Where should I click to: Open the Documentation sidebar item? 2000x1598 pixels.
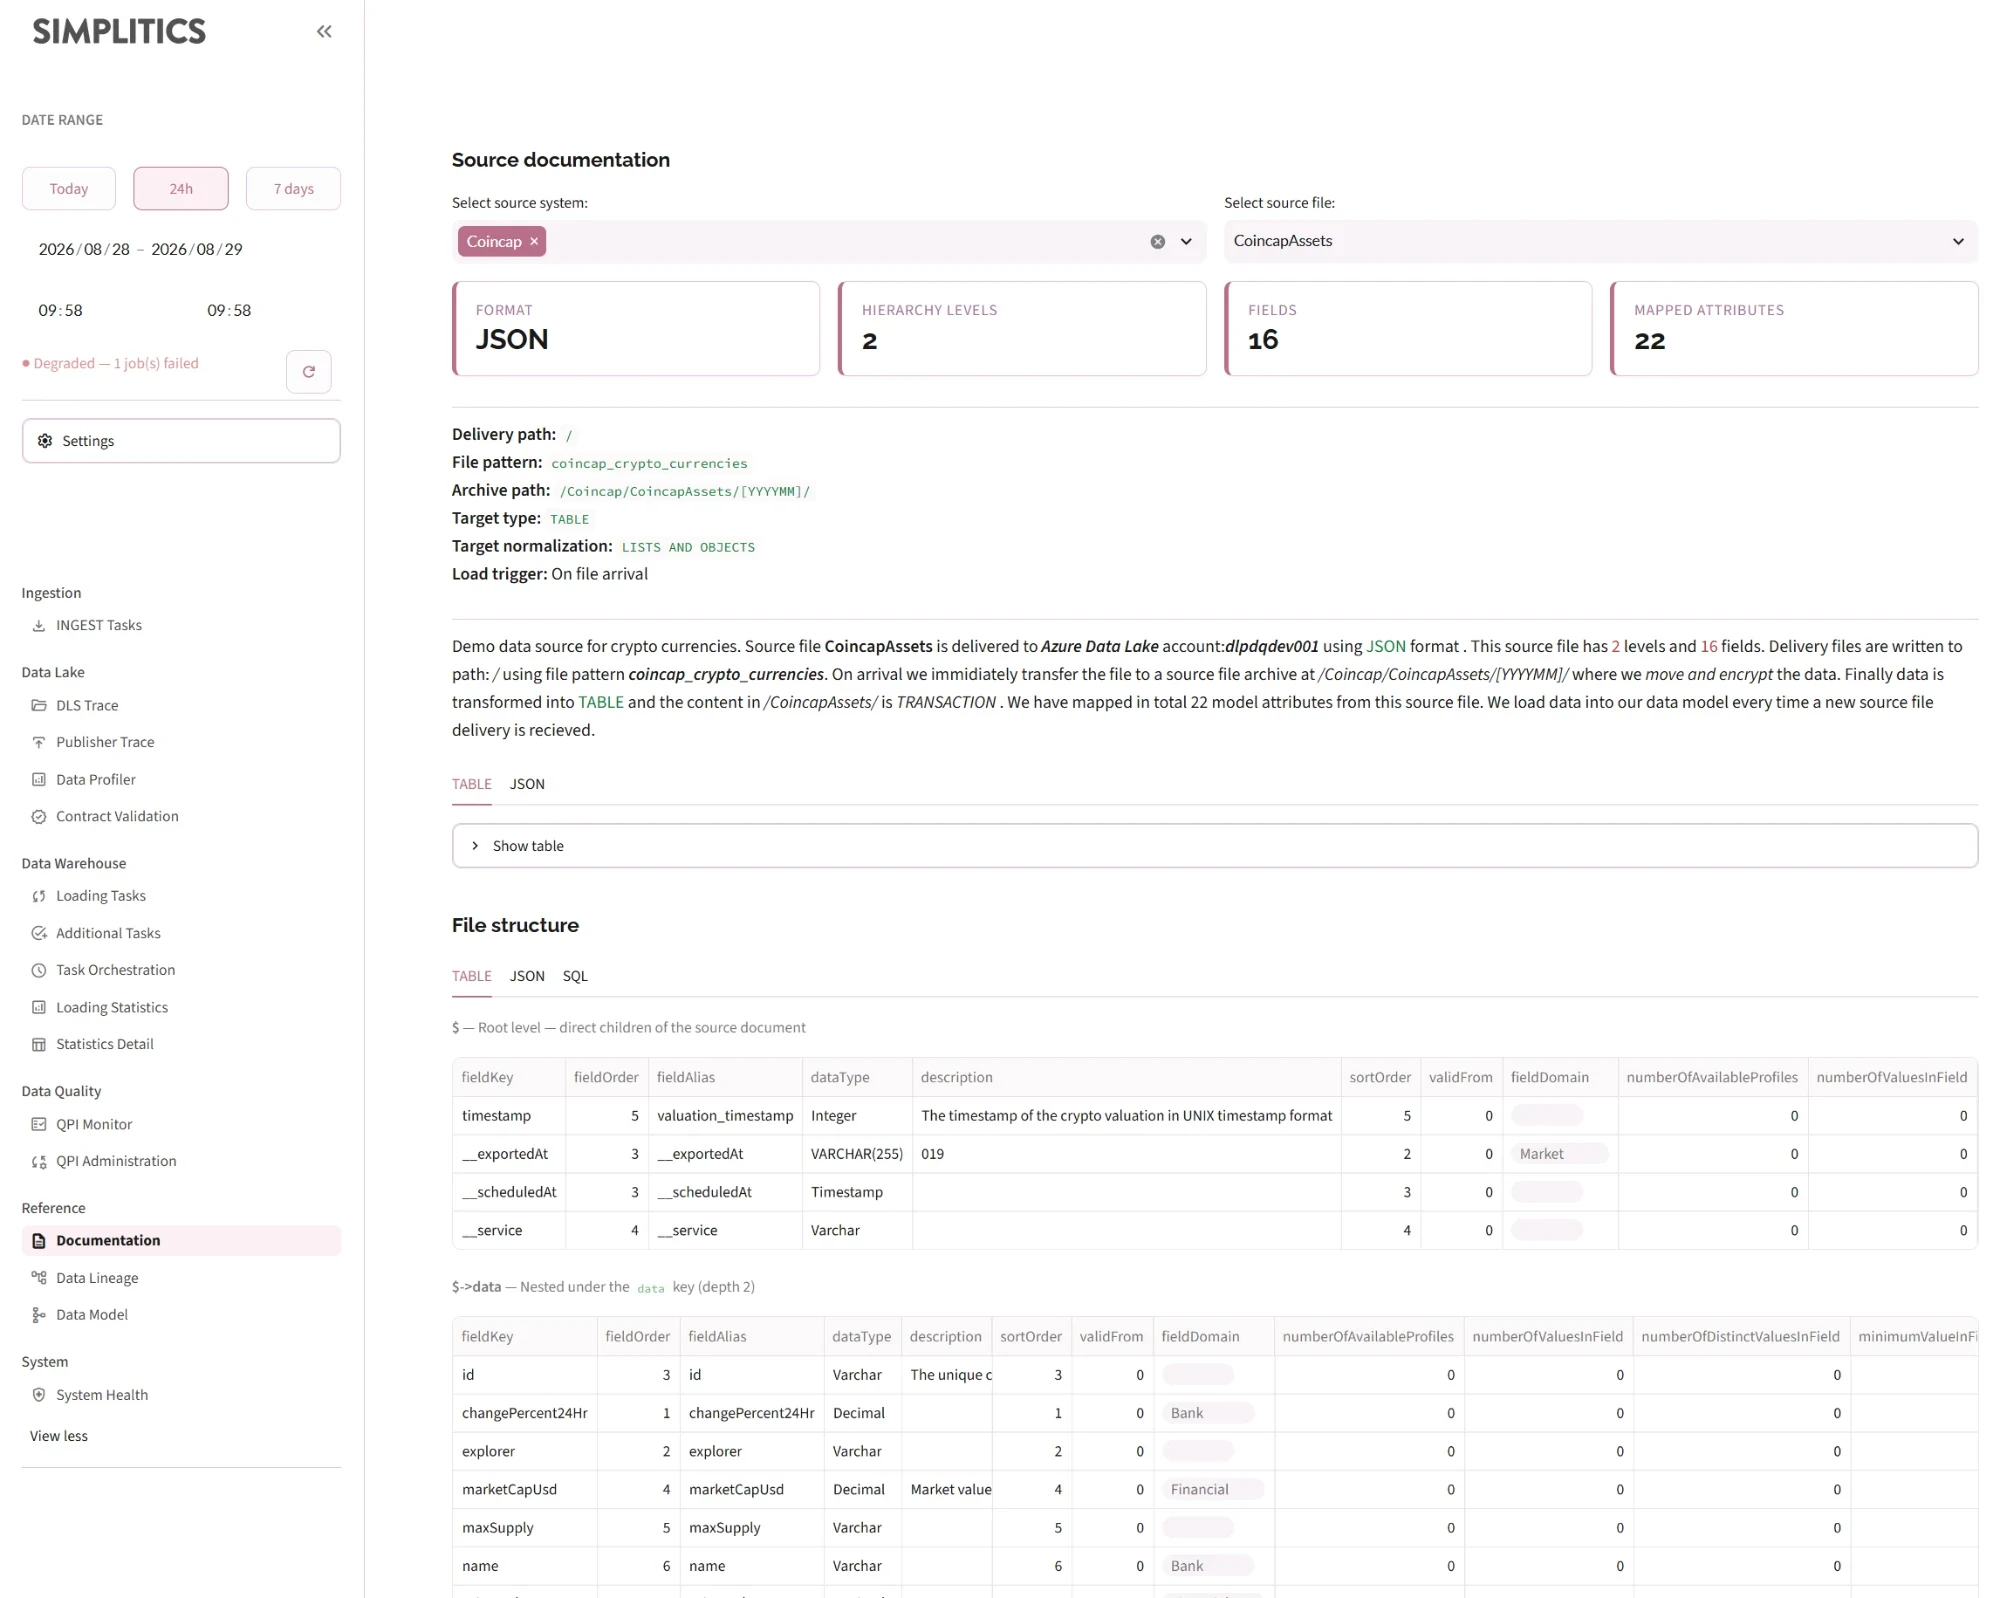coord(181,1241)
